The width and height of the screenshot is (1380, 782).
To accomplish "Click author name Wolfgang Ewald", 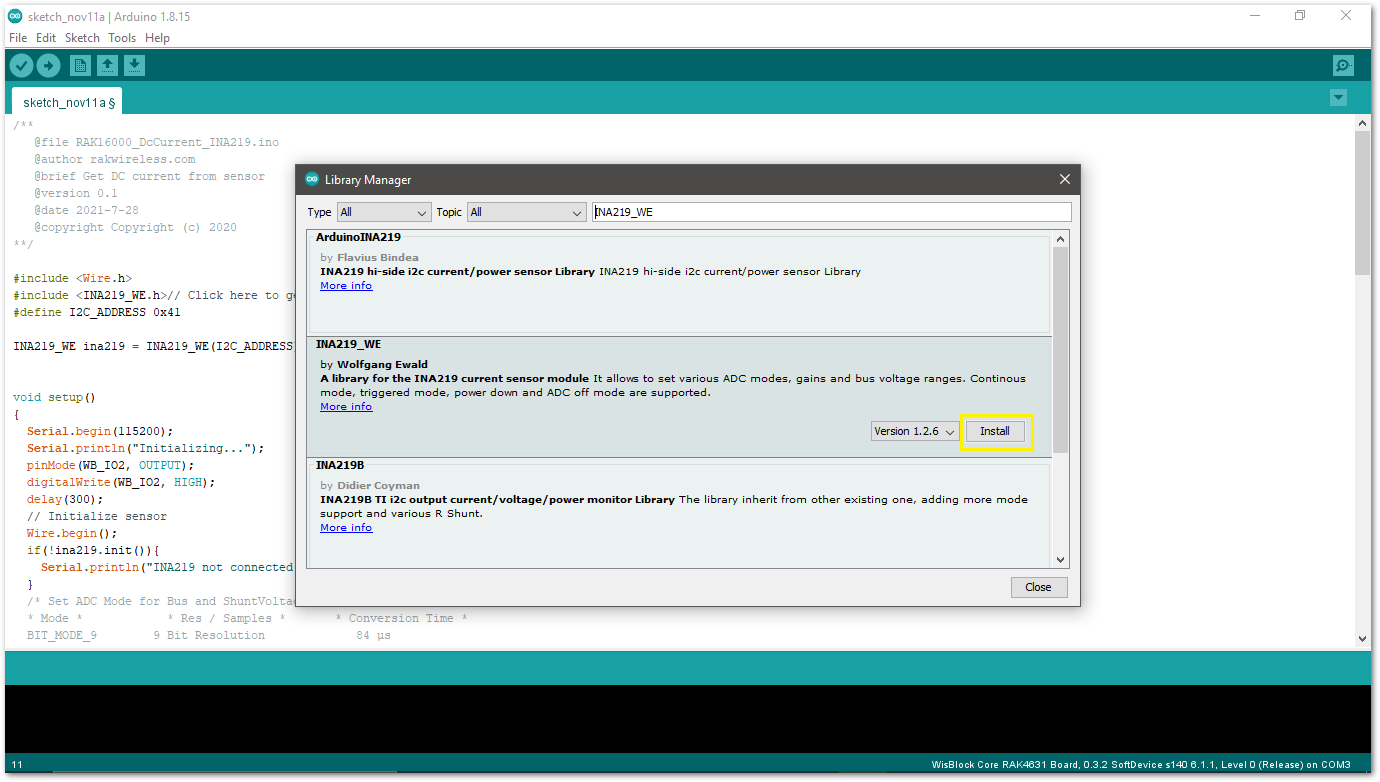I will click(x=382, y=365).
